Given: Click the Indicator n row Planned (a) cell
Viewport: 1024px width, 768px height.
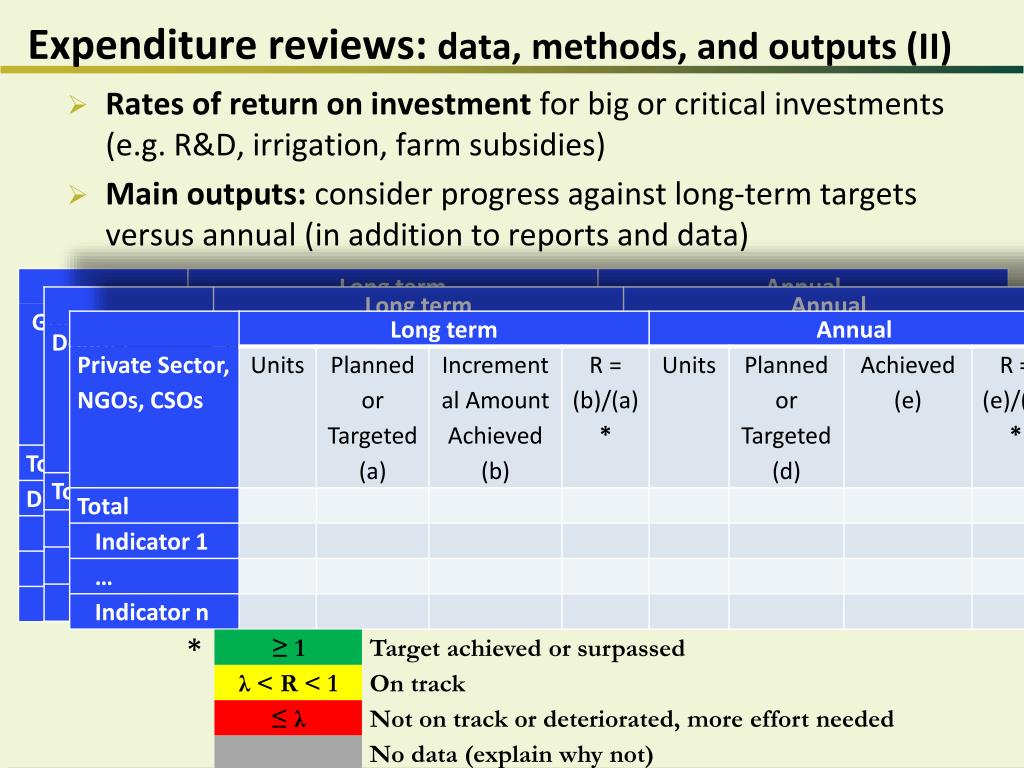Looking at the screenshot, I should [x=372, y=611].
